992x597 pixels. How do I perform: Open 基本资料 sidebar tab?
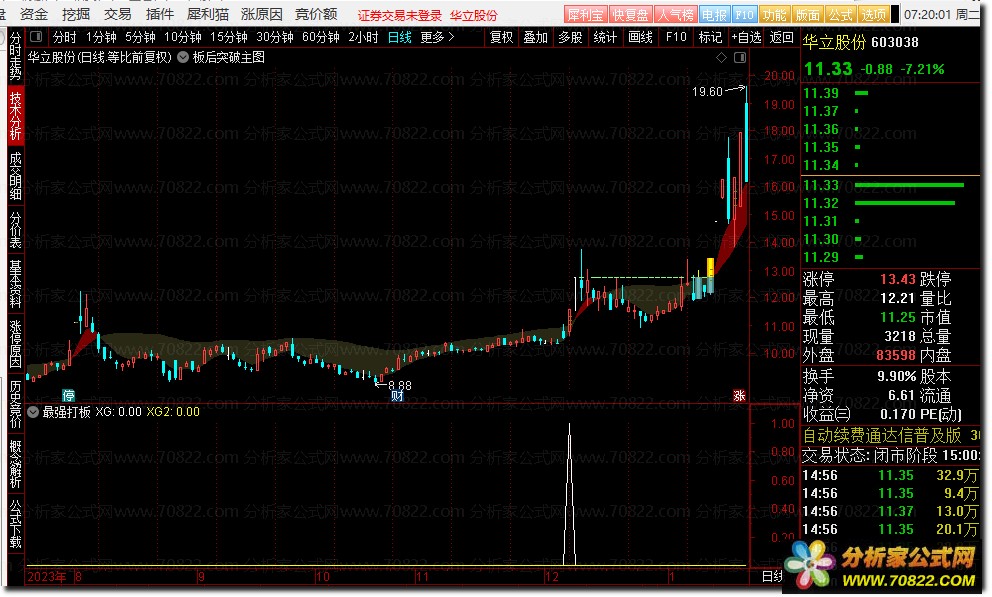(15, 283)
